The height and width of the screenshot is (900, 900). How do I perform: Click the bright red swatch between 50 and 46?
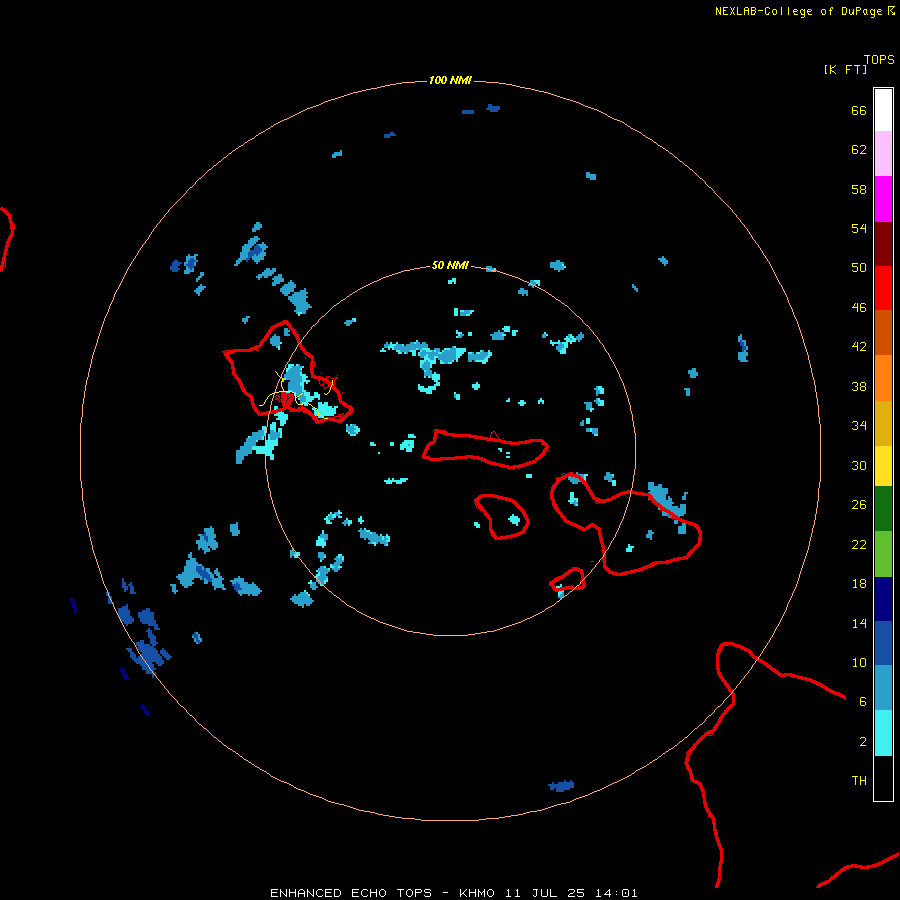883,288
